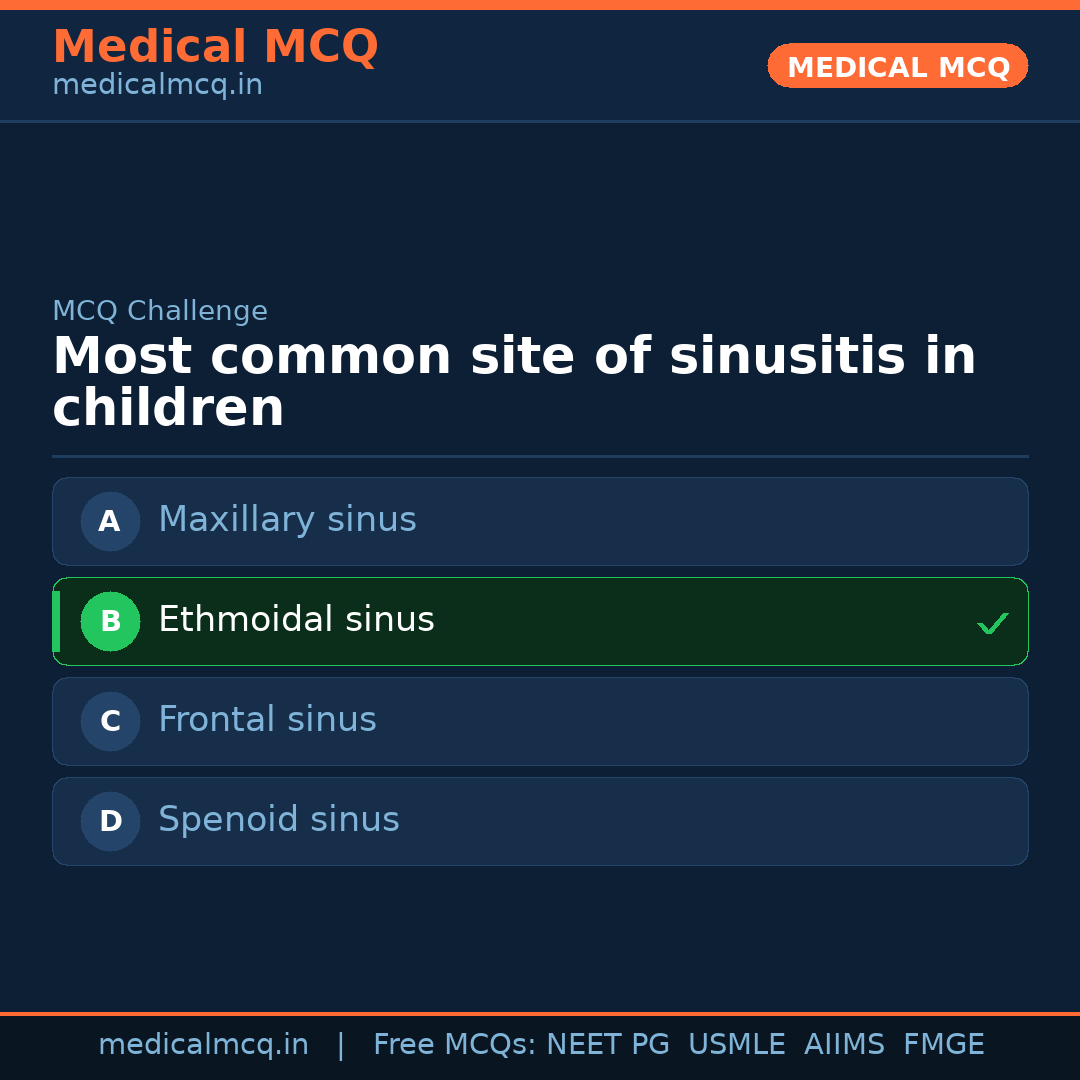
Task: Click the letter D circle badge
Action: tap(110, 821)
